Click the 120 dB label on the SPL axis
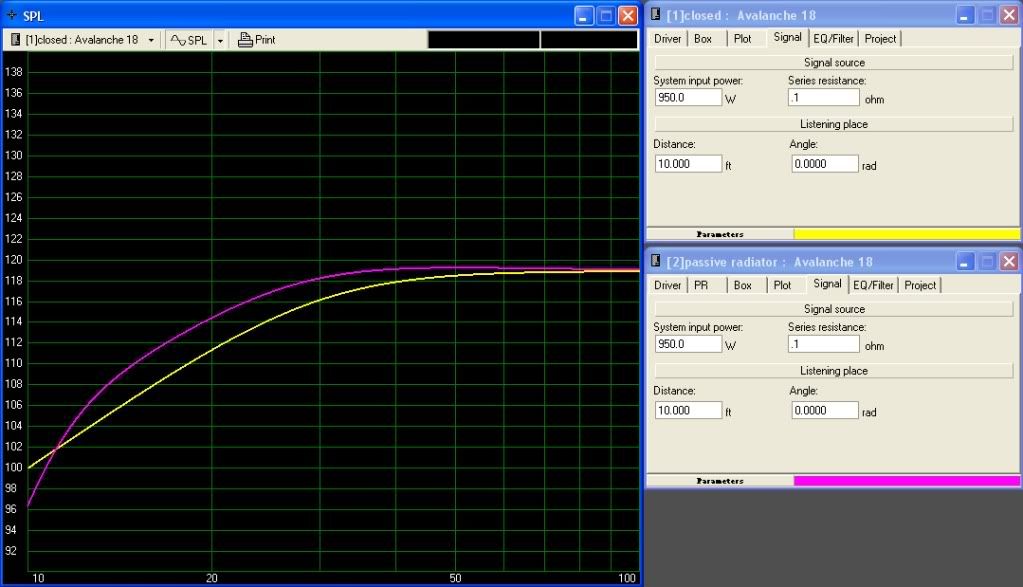 13,260
